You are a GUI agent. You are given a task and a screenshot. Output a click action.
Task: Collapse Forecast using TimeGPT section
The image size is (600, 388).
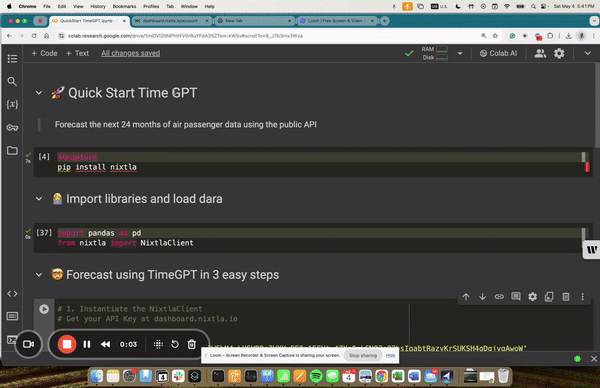[39, 275]
